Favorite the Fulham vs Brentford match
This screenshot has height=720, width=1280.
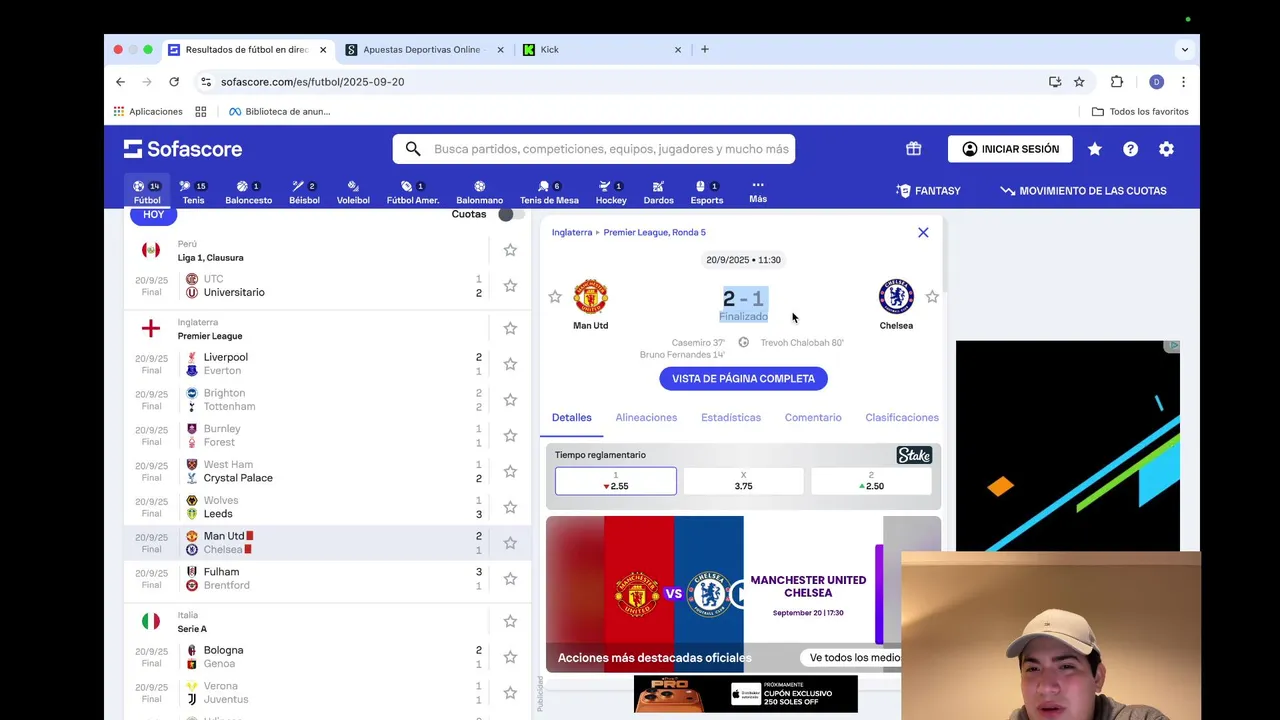point(510,579)
